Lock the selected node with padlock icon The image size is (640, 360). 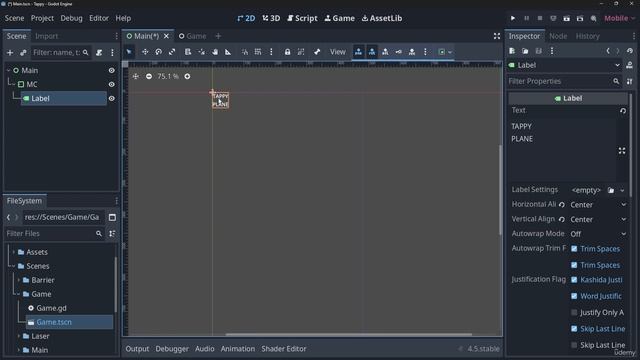287,52
